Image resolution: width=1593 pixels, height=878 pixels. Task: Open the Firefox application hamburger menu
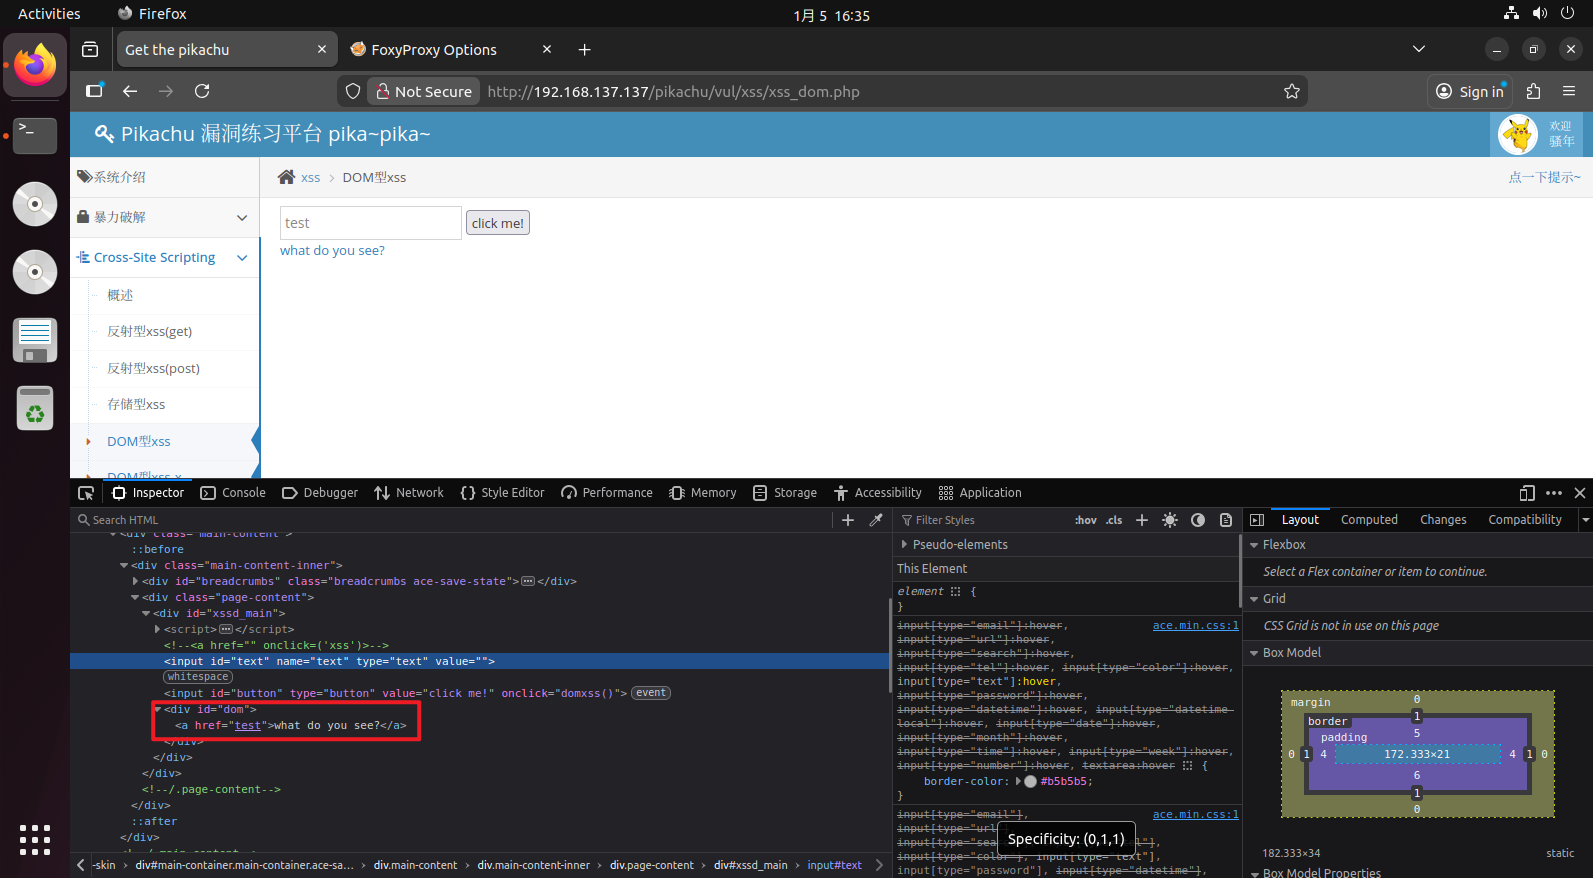[x=1569, y=91]
